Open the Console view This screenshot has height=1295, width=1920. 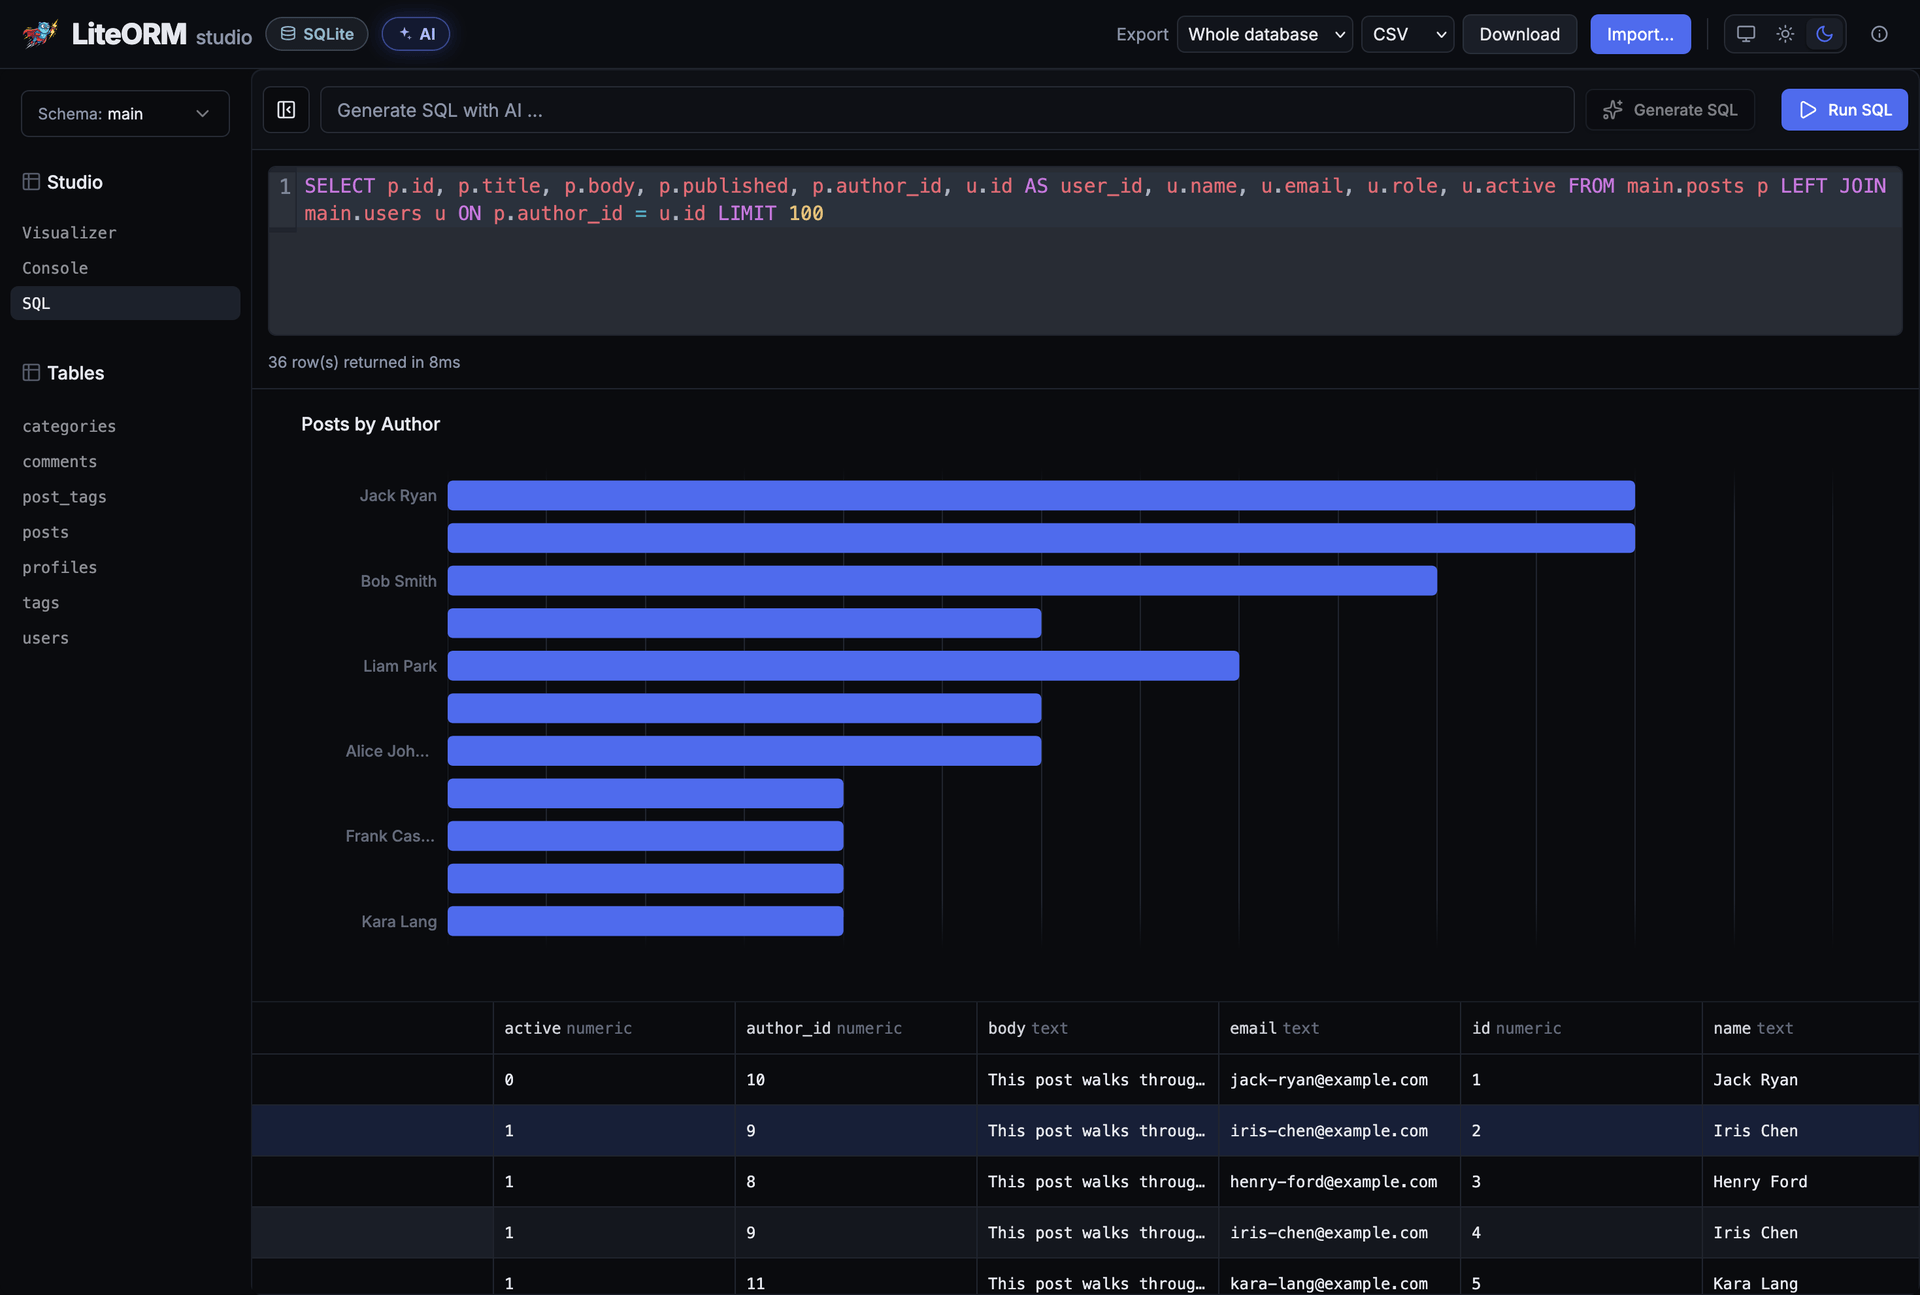coord(125,268)
